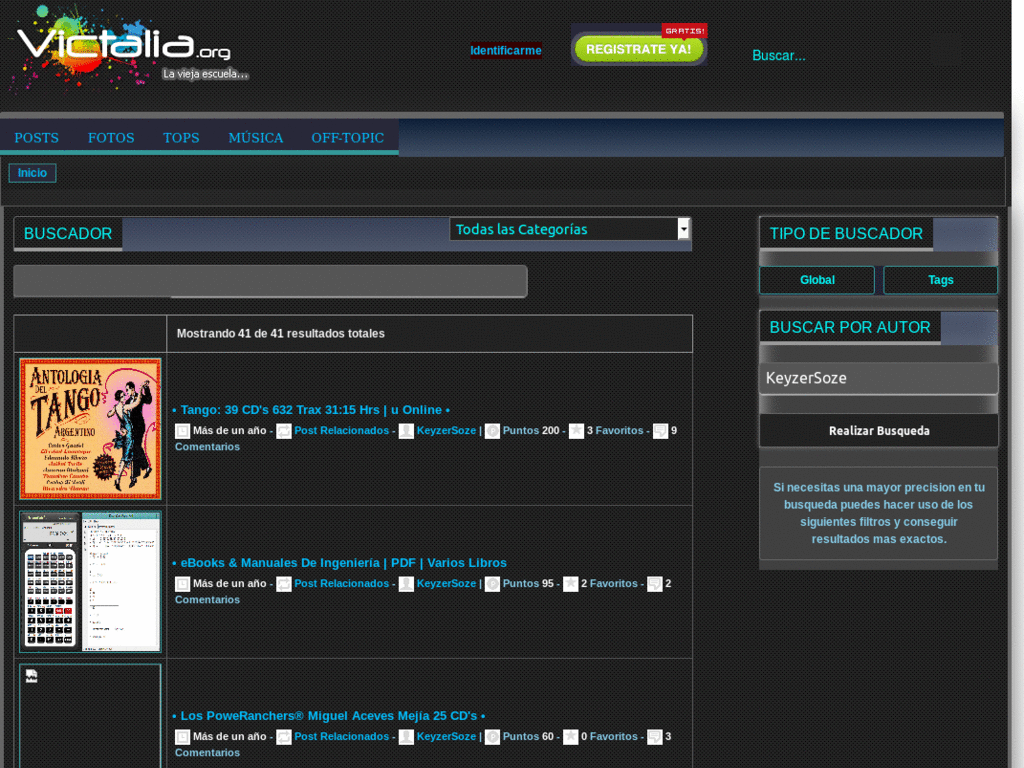Open the calculator eBooks post thumbnail
This screenshot has width=1024, height=768.
(x=90, y=582)
